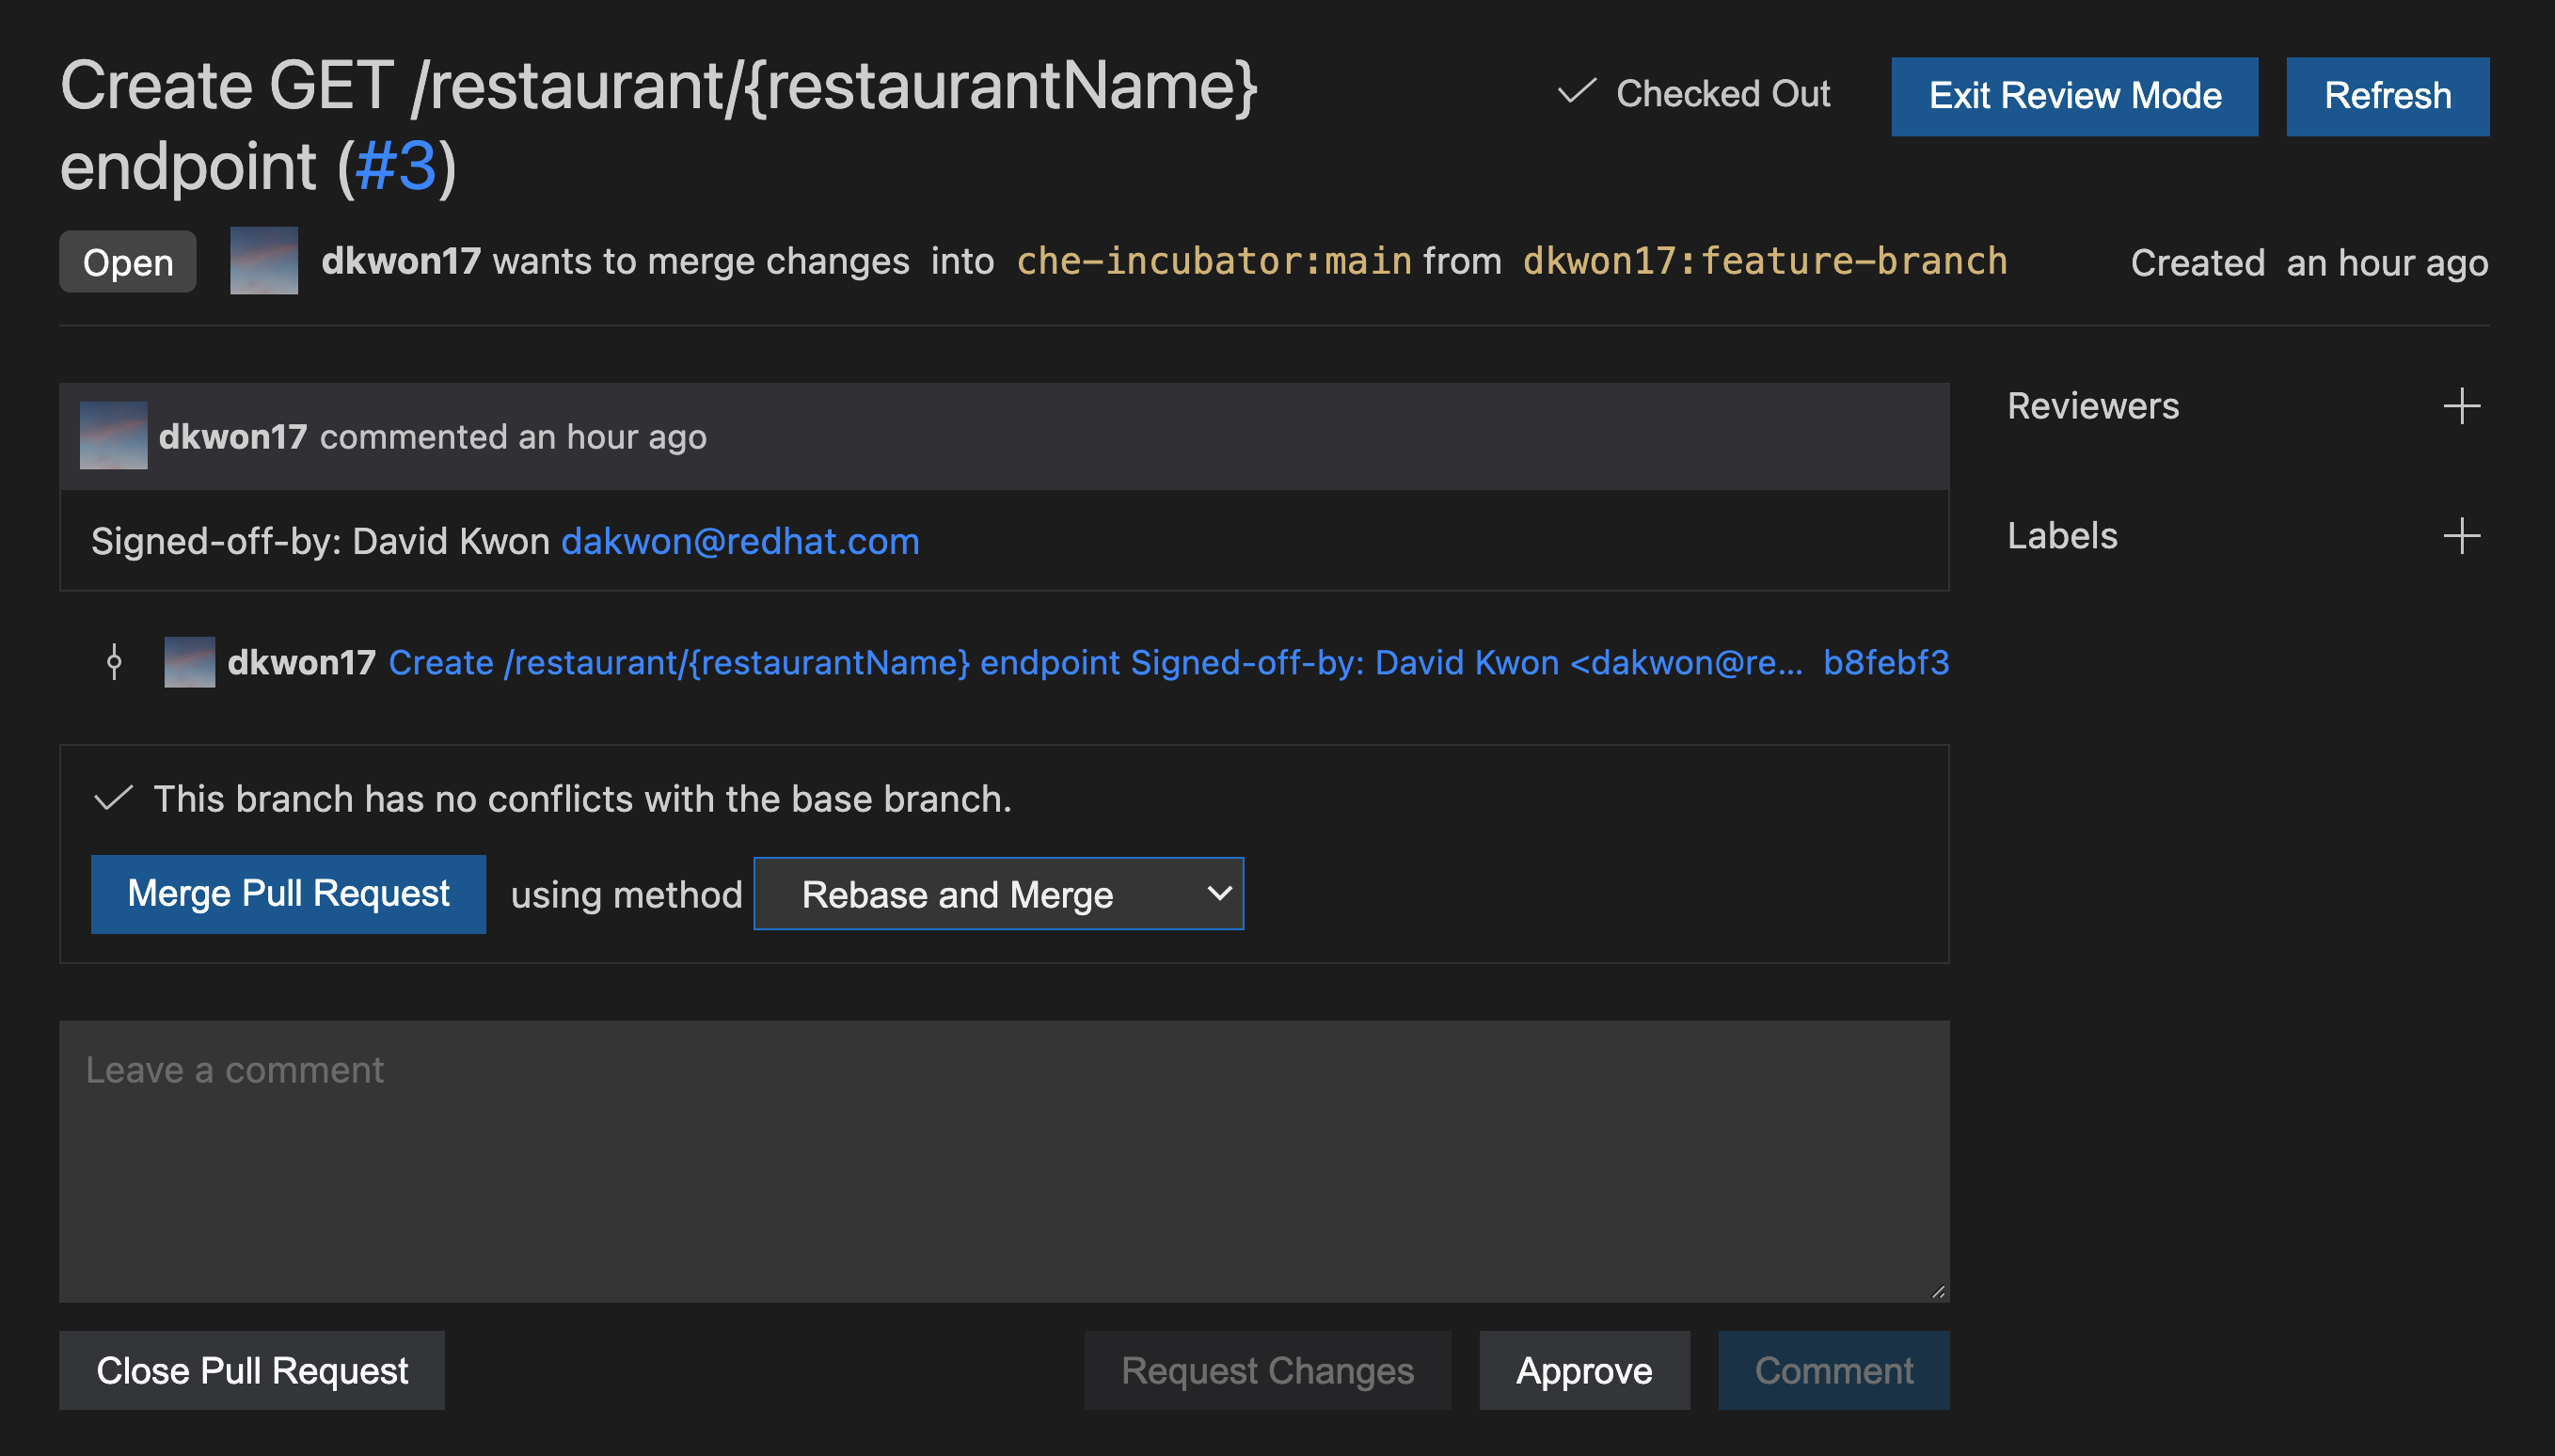The image size is (2555, 1456).
Task: Click the Open status badge icon
Action: (128, 261)
